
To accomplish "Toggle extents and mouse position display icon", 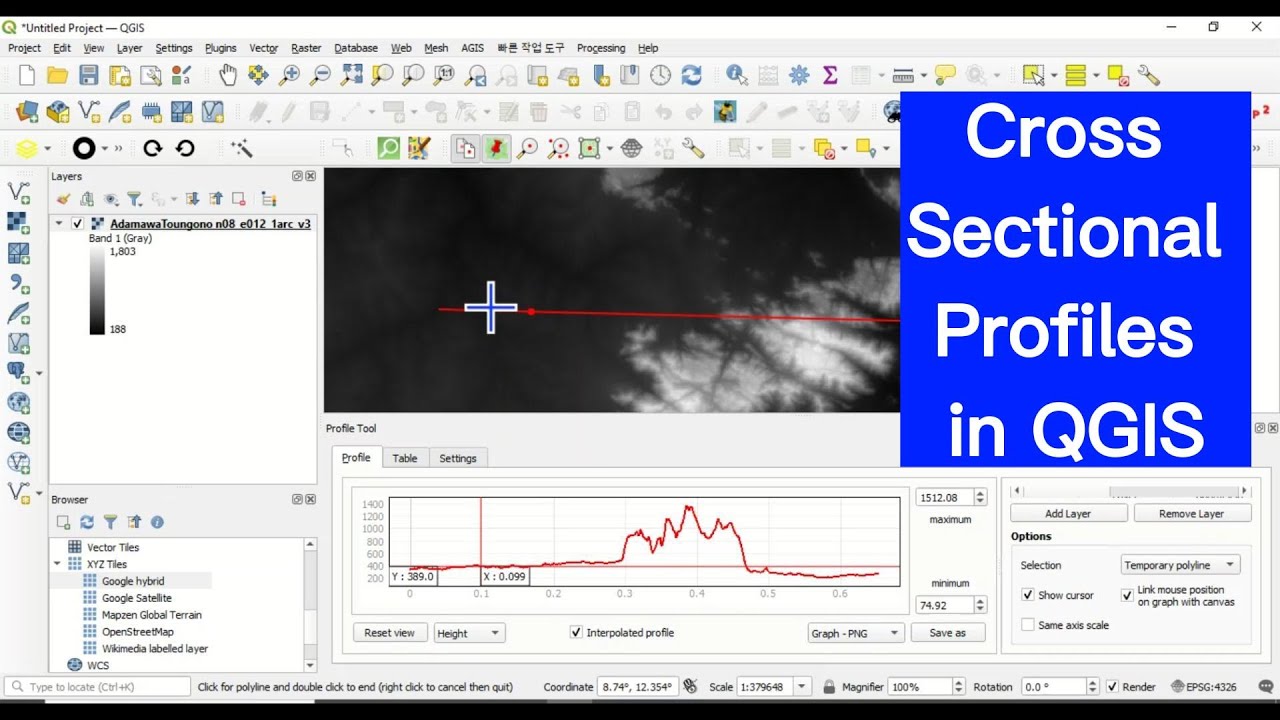I will 689,687.
